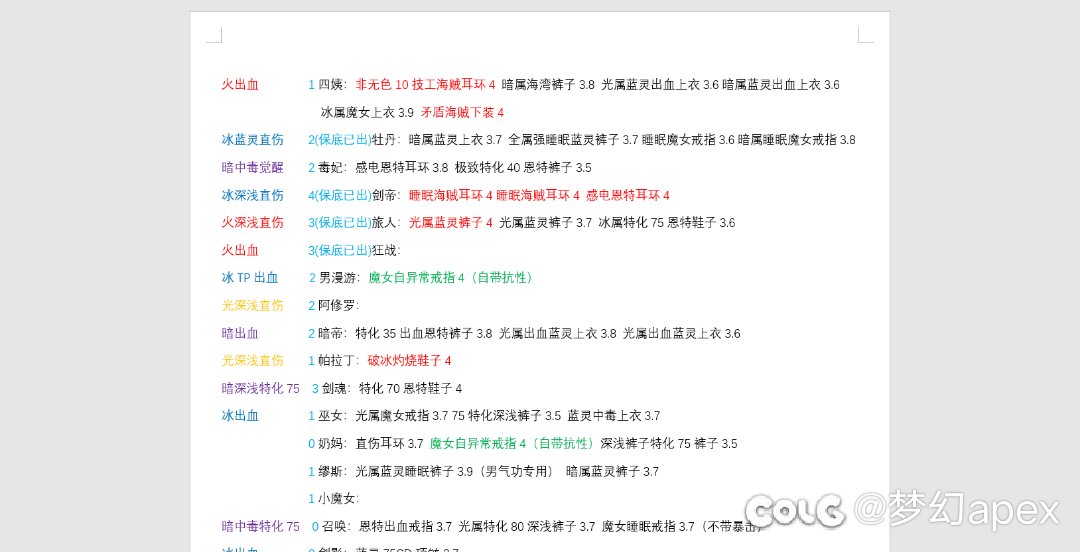The height and width of the screenshot is (552, 1080).
Task: Click the character name '剑帝'
Action: click(x=384, y=195)
